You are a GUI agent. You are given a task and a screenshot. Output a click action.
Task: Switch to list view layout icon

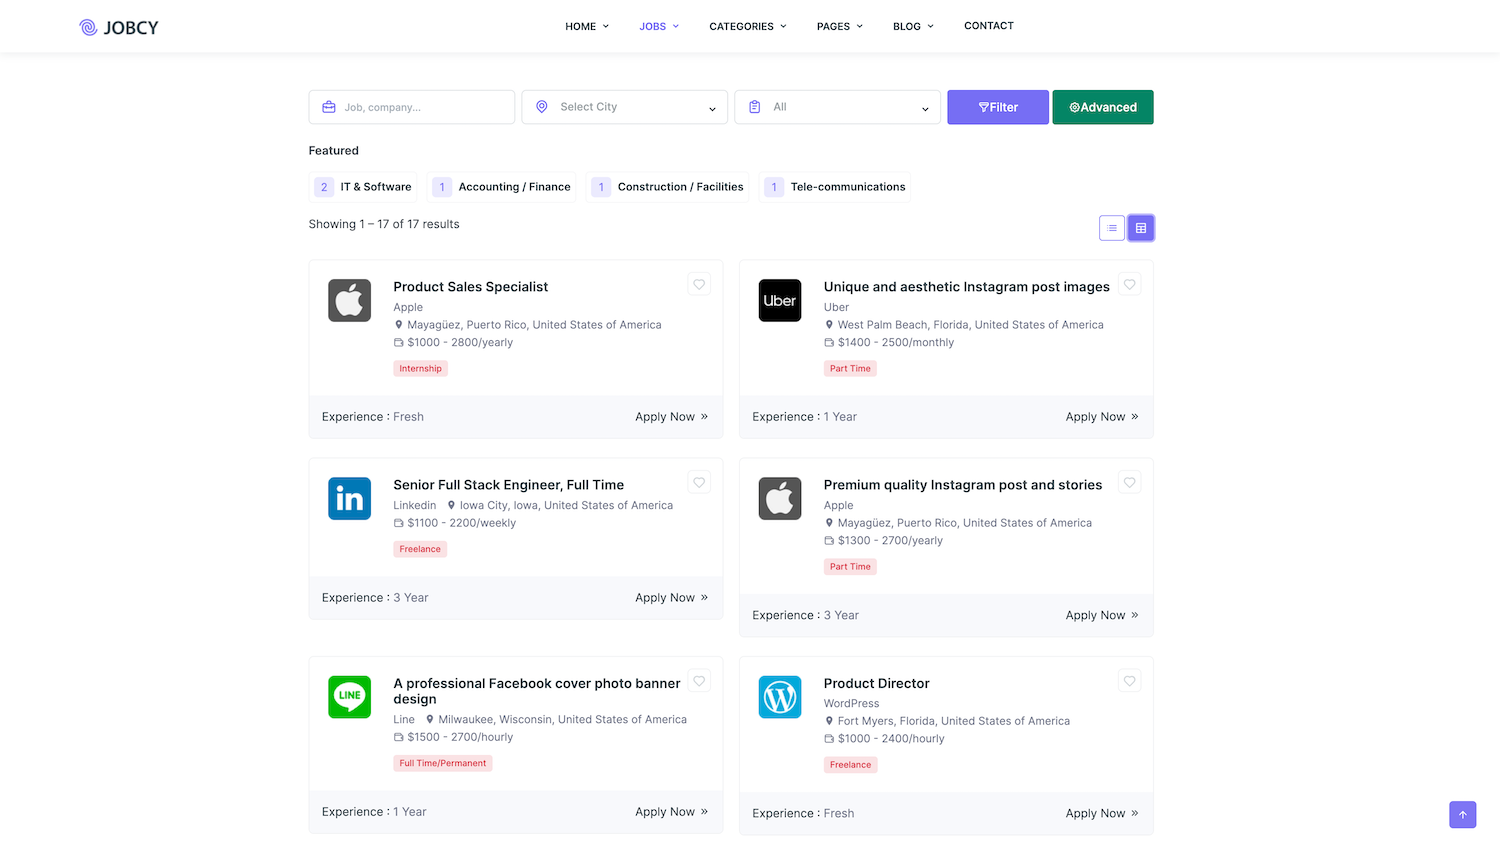(1111, 228)
